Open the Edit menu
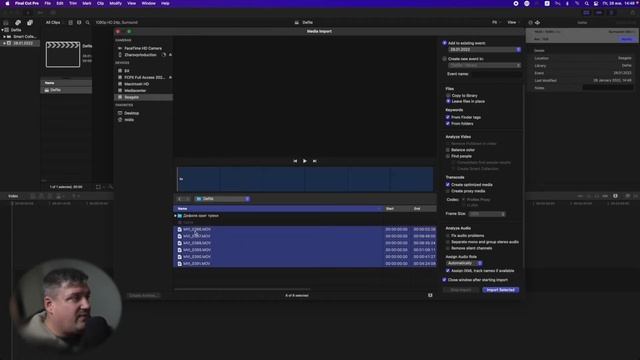This screenshot has height=360, width=640. pos(60,3)
